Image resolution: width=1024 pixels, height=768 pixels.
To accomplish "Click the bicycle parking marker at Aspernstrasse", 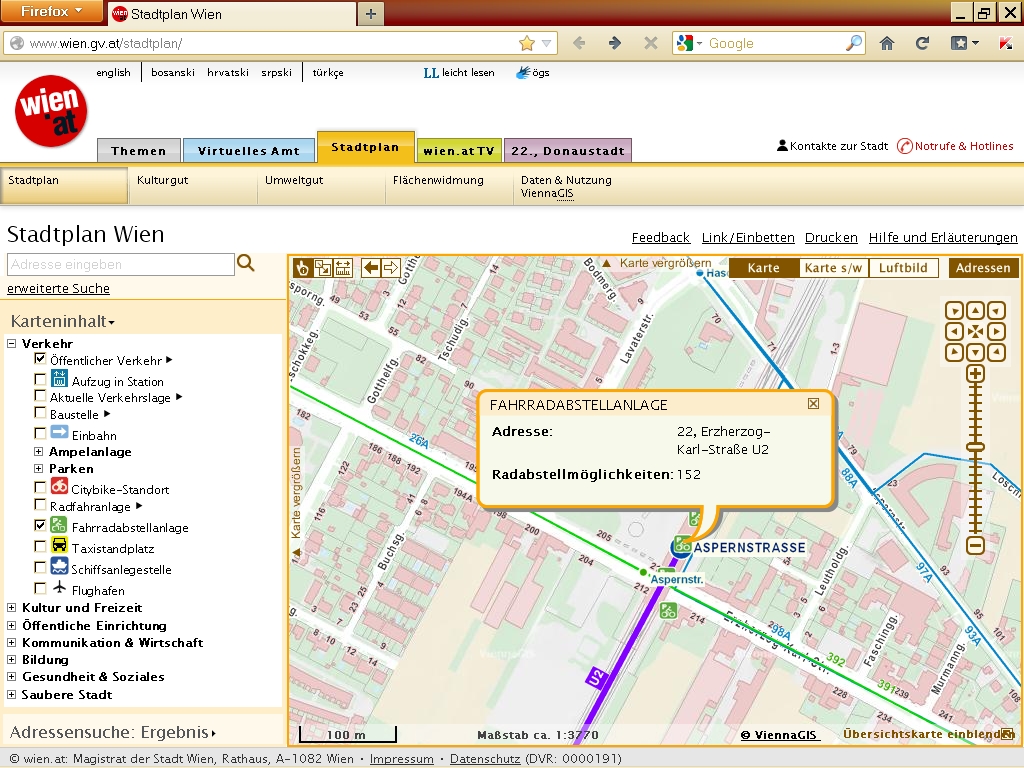I will pos(682,545).
